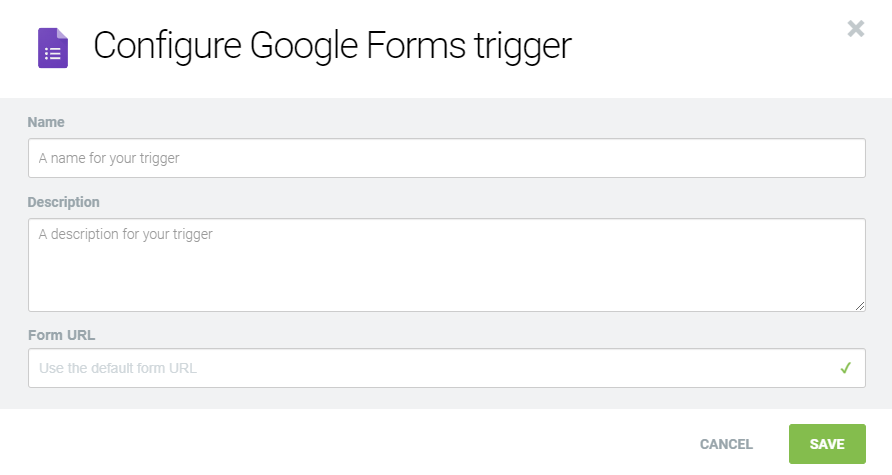Cancel configuring the Google Forms trigger
This screenshot has width=892, height=475.
(x=726, y=444)
